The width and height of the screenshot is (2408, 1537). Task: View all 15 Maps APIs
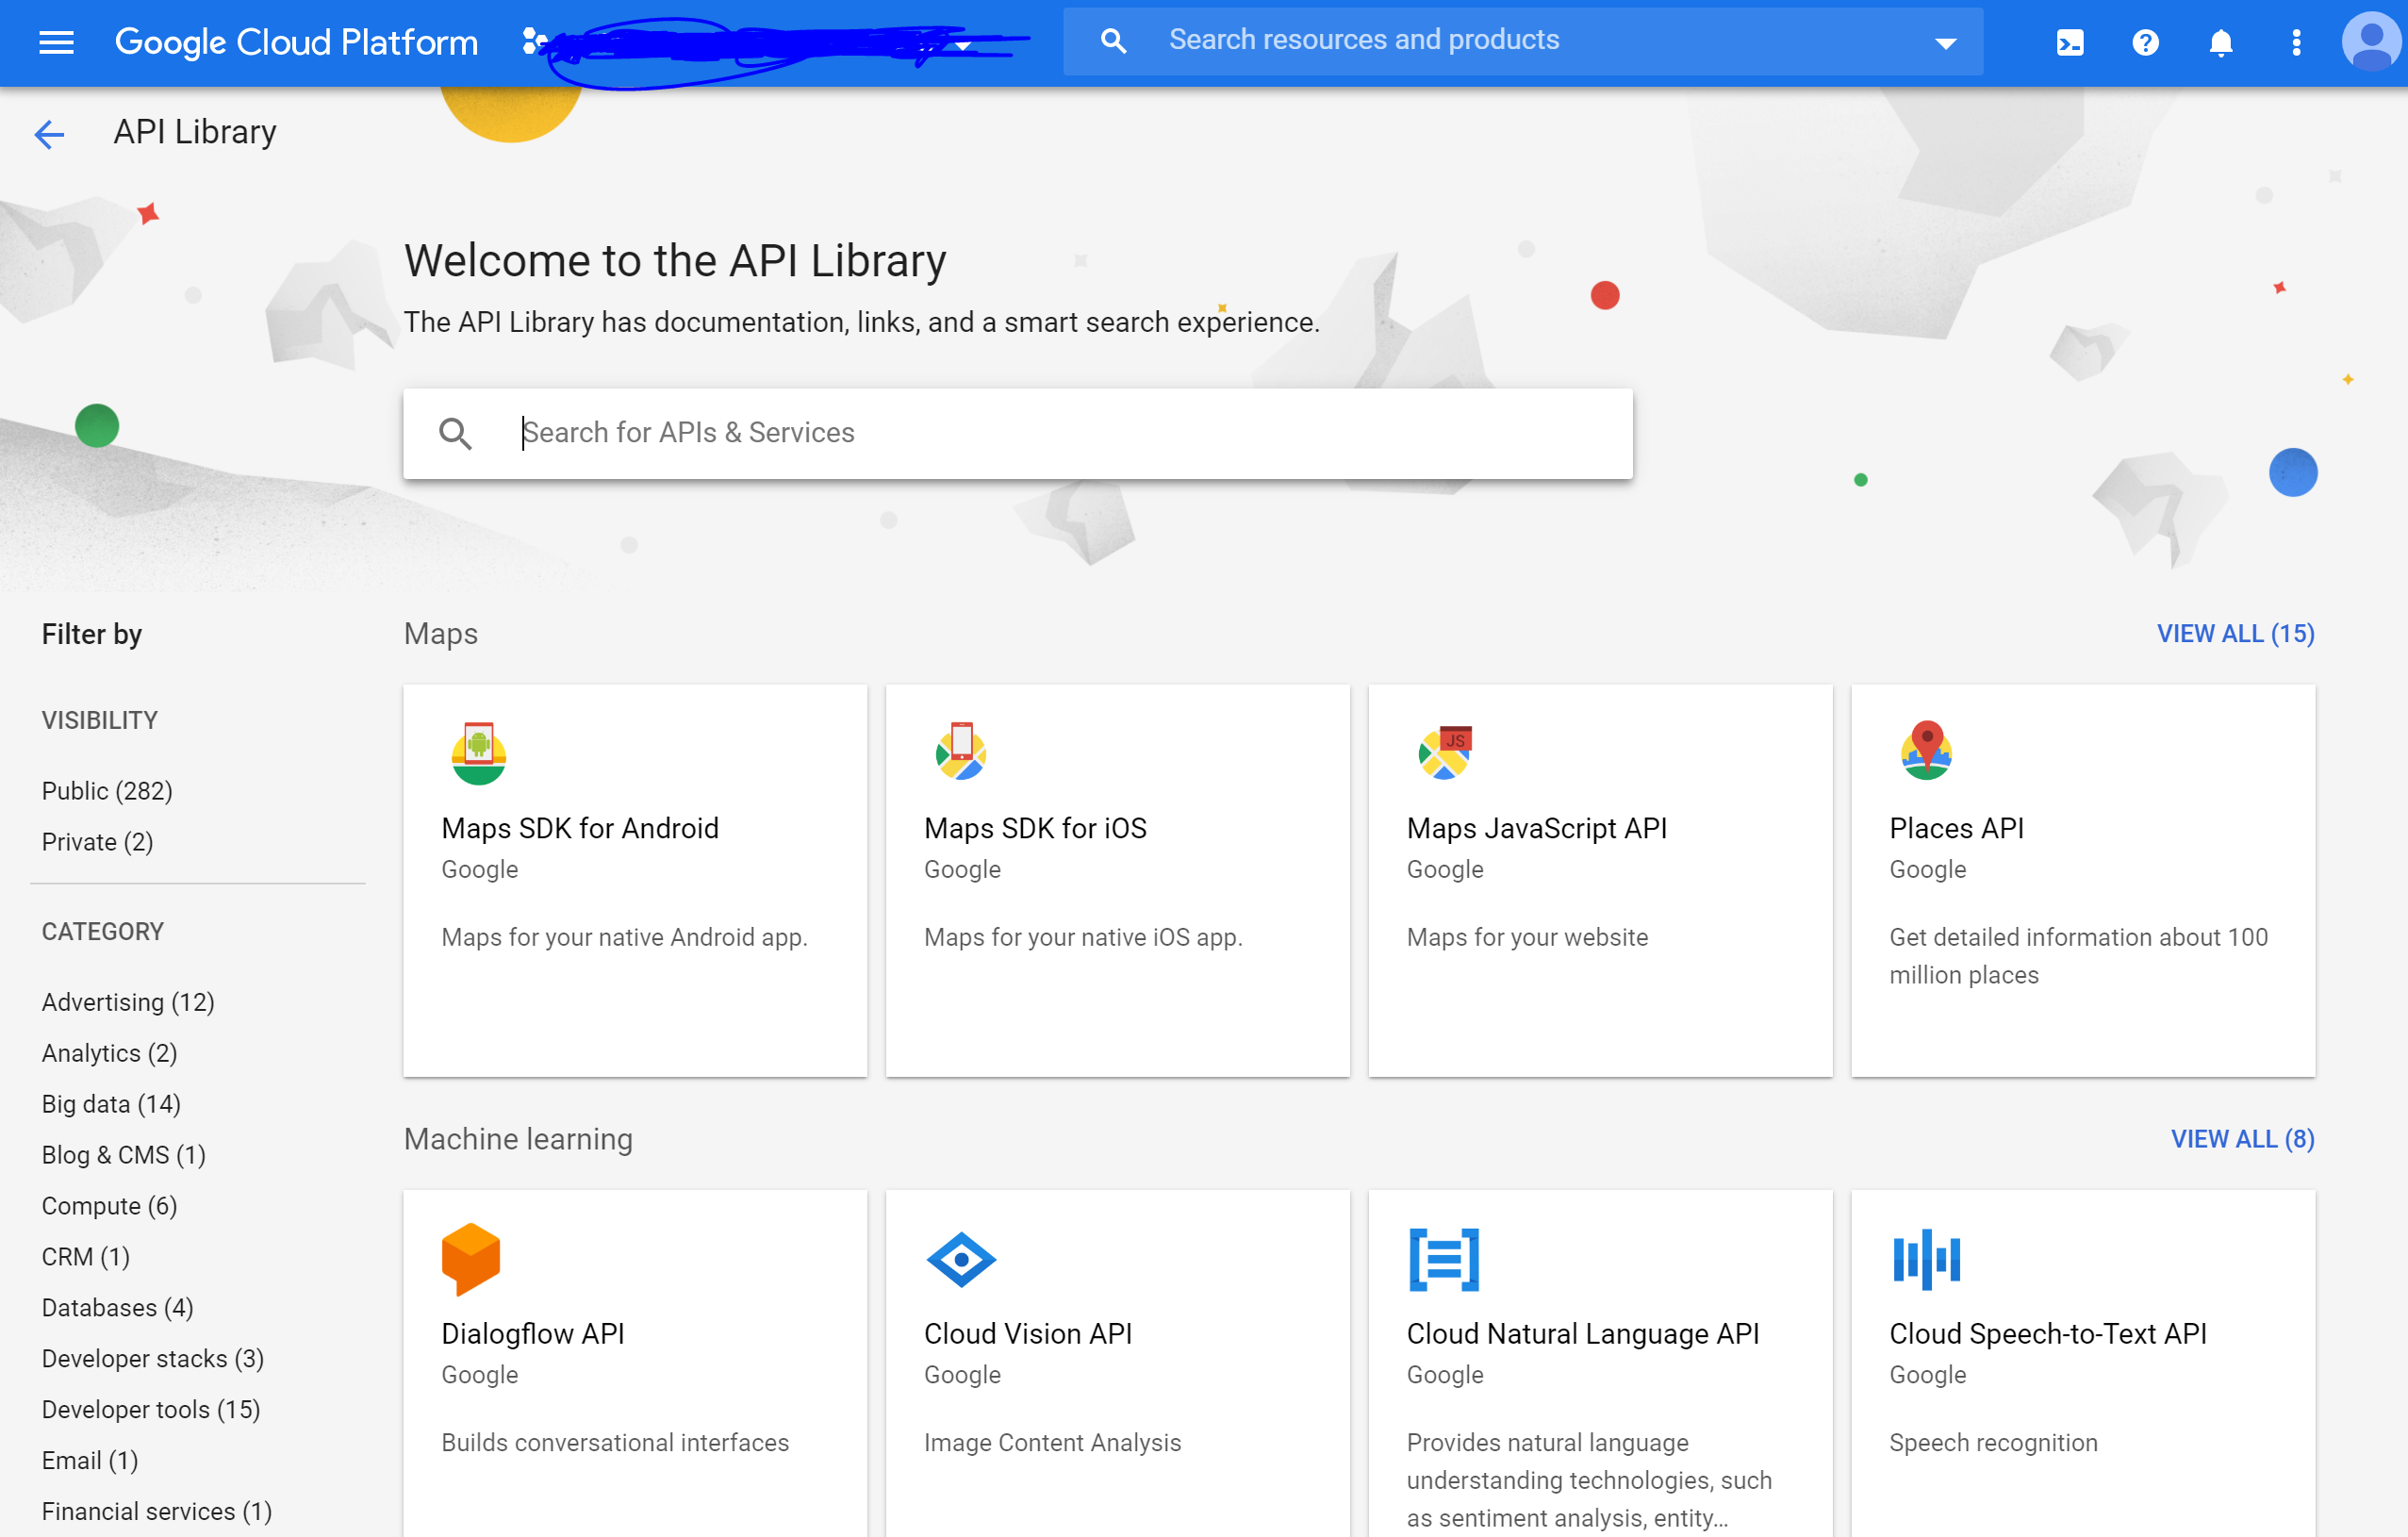coord(2235,634)
